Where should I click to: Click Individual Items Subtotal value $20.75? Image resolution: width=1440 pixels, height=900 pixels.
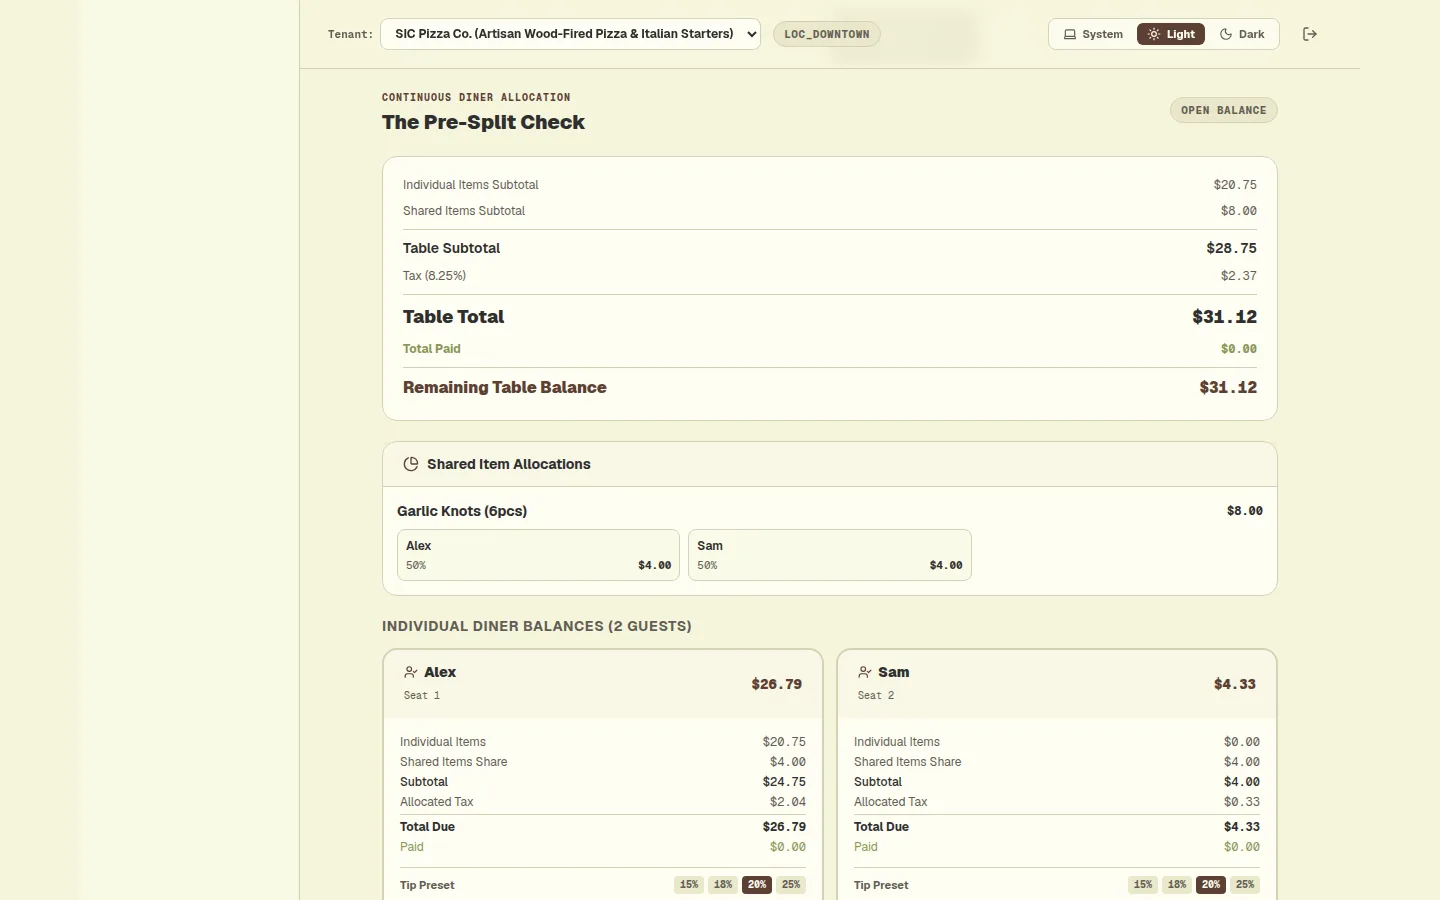pyautogui.click(x=1235, y=185)
